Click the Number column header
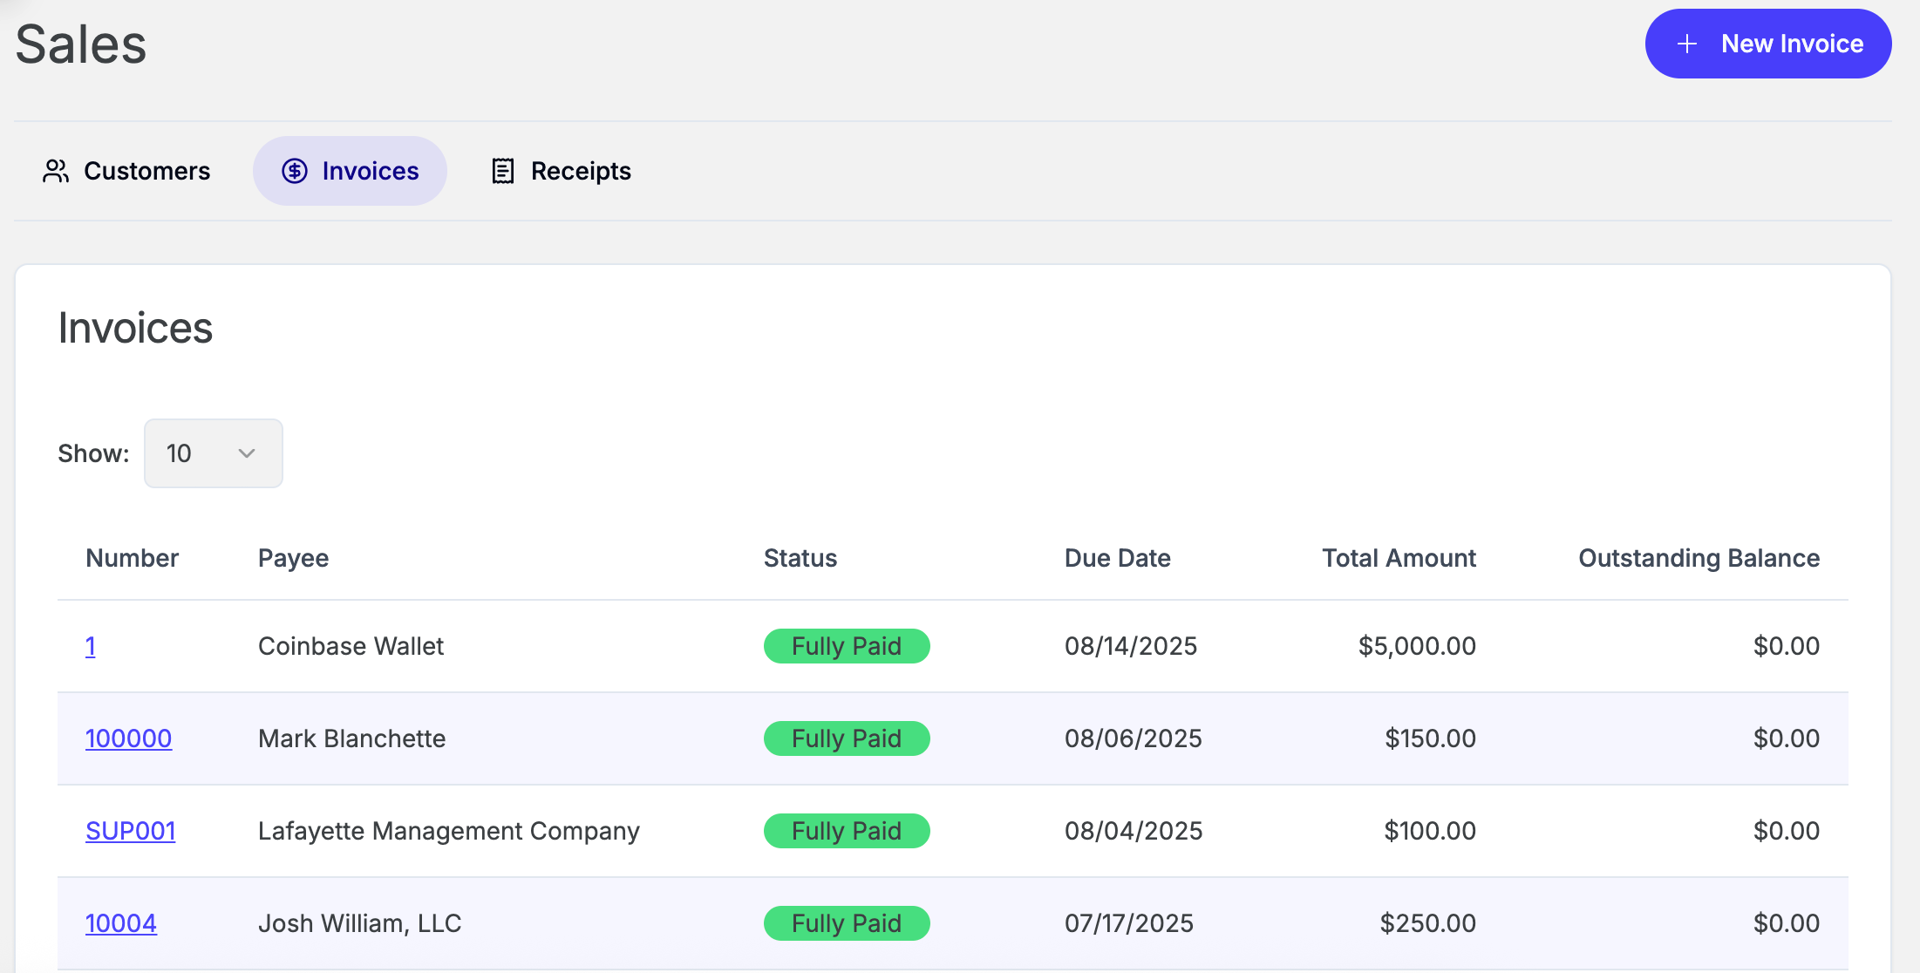The height and width of the screenshot is (973, 1920). (x=132, y=558)
